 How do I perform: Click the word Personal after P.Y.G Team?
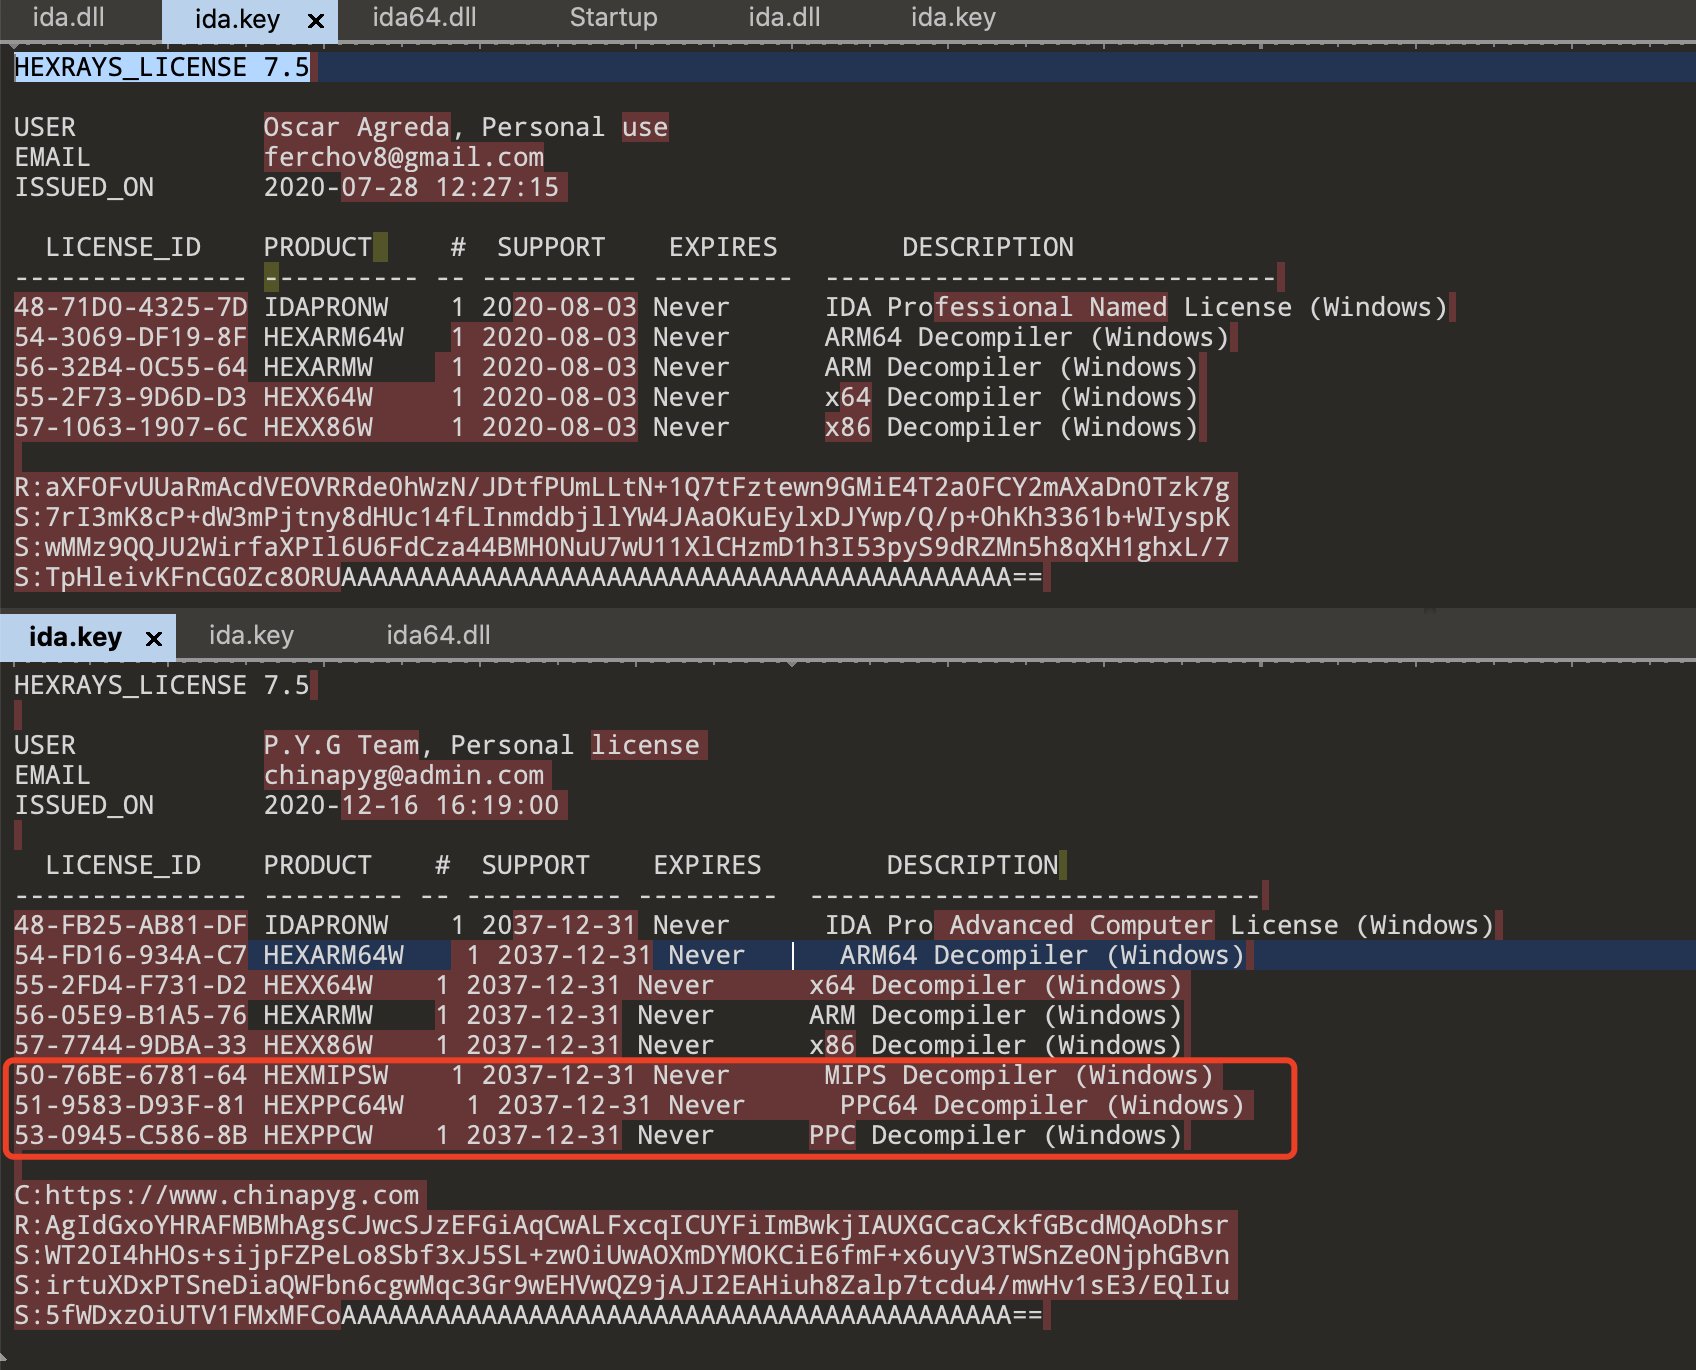(x=512, y=745)
